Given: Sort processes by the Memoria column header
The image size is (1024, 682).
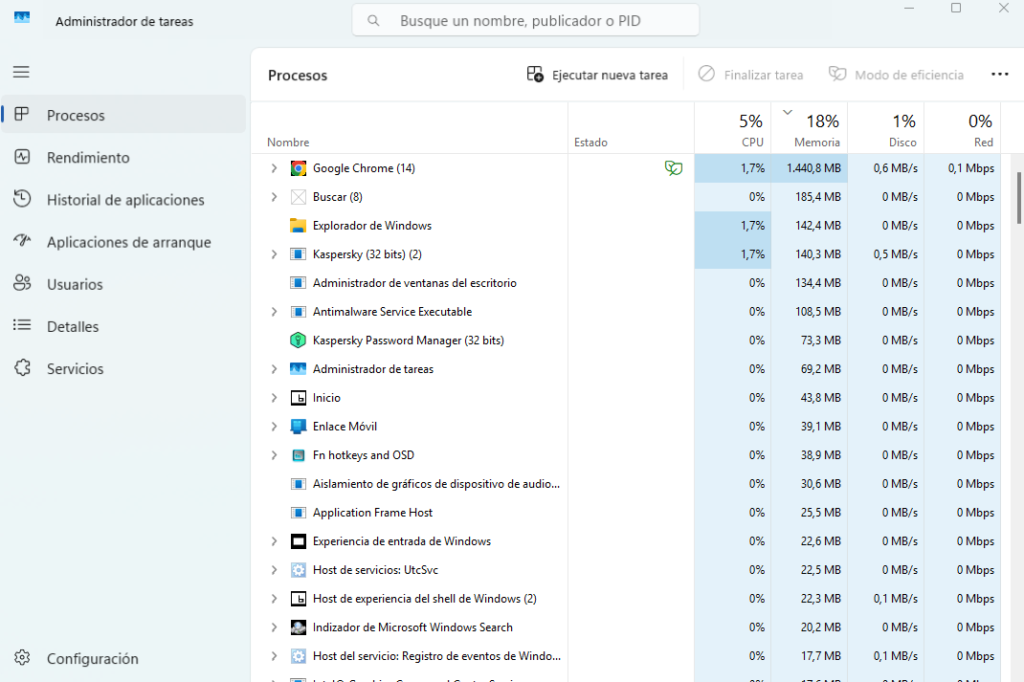Looking at the screenshot, I should (815, 130).
